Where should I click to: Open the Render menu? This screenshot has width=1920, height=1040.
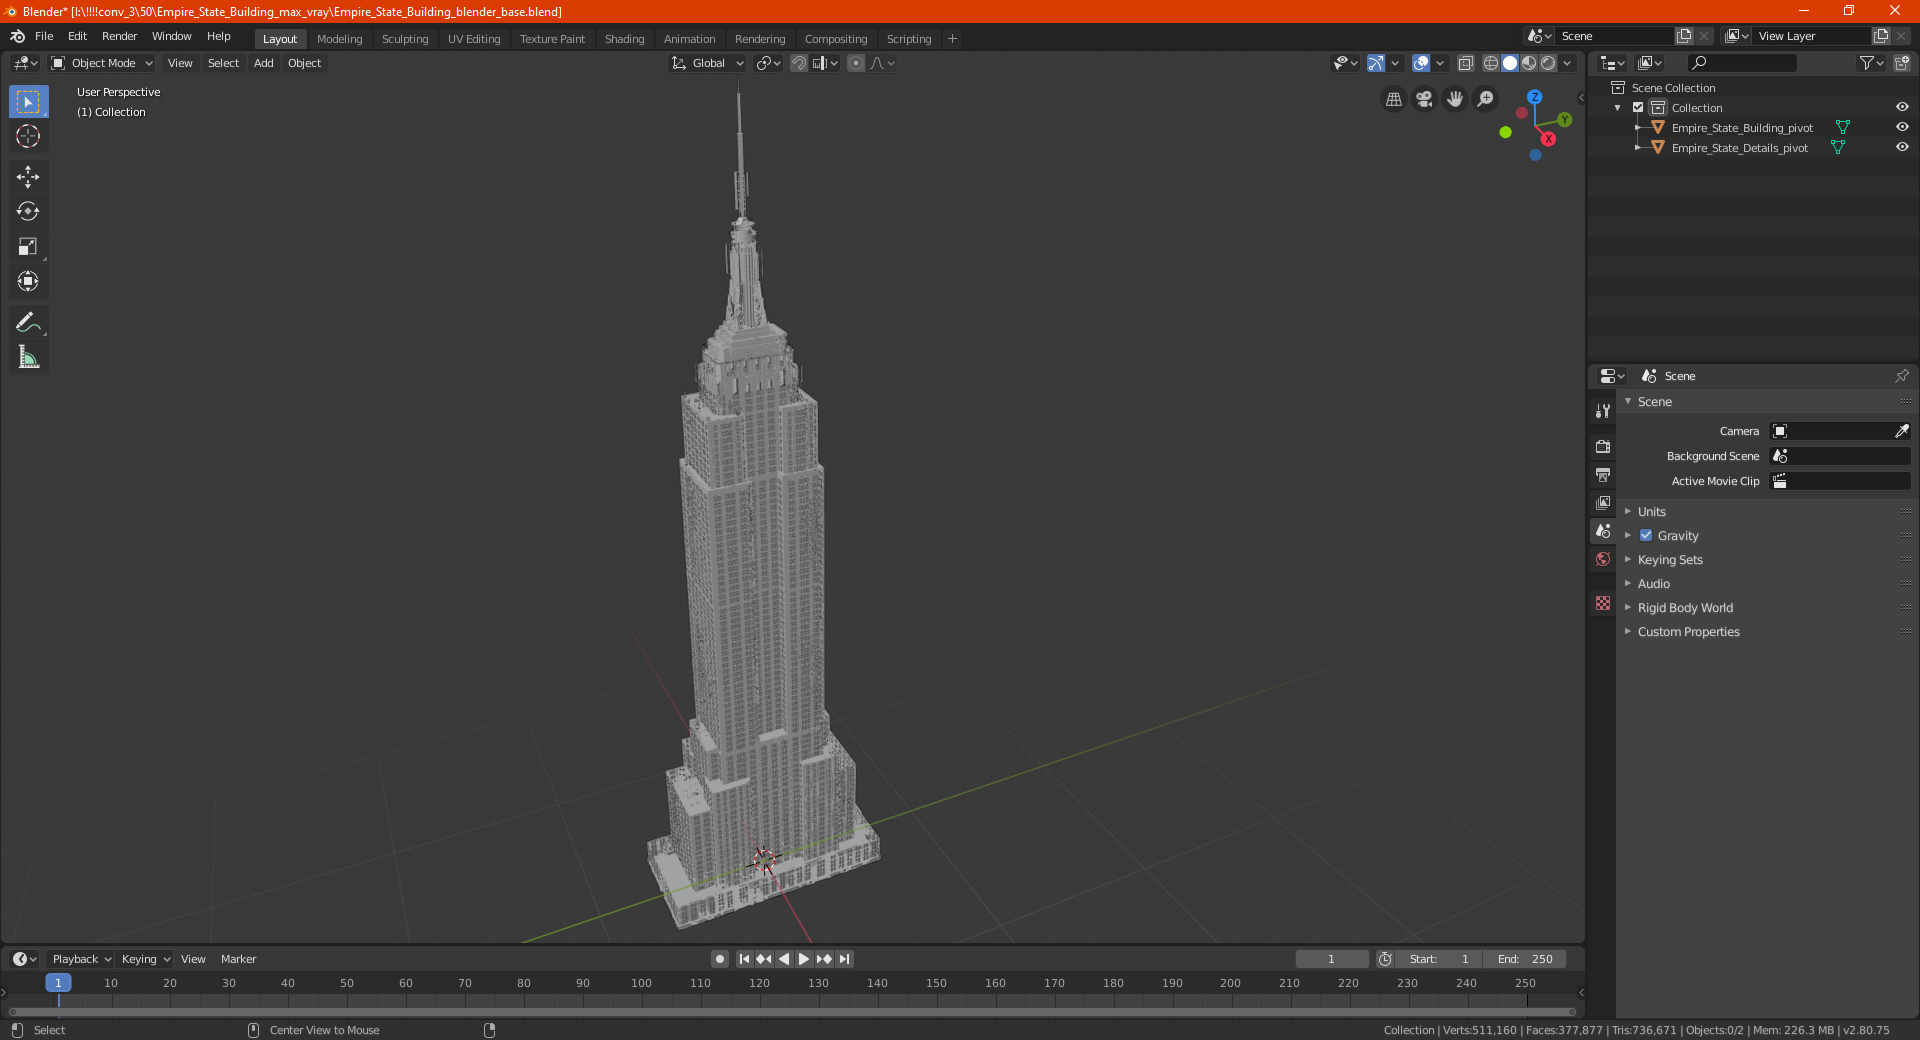point(119,36)
